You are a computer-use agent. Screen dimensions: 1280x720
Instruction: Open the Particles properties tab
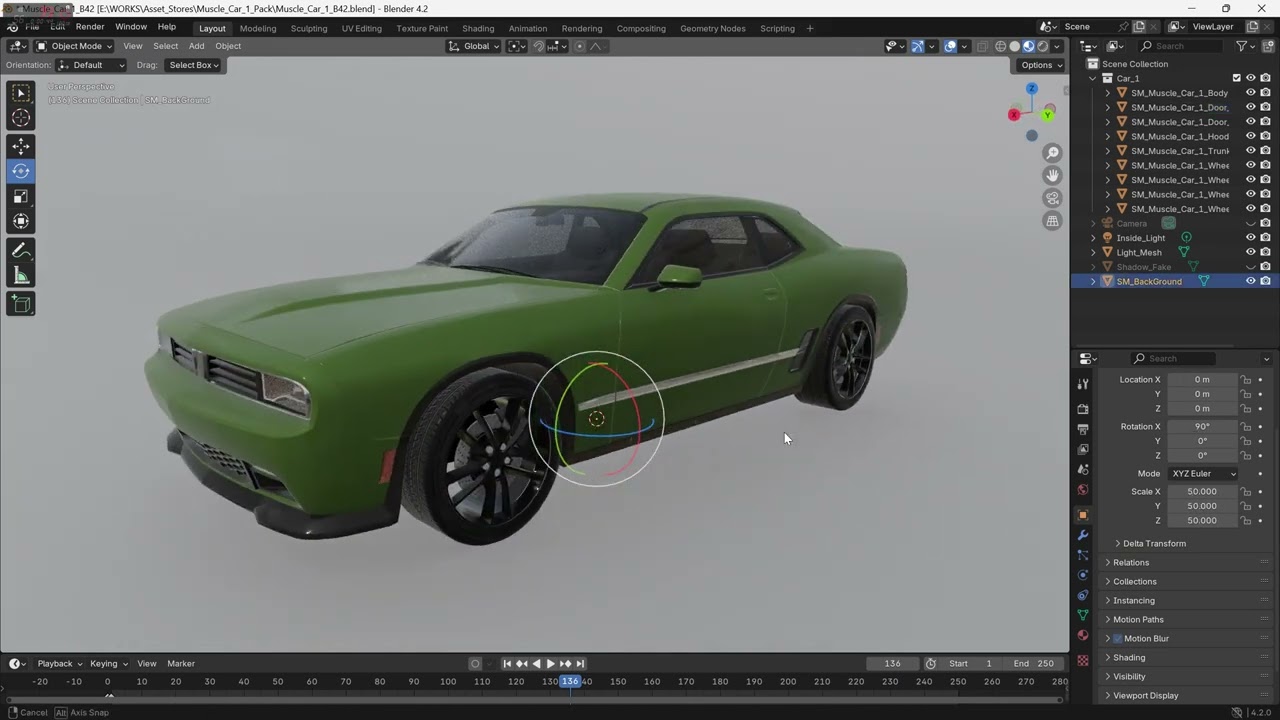click(x=1083, y=555)
